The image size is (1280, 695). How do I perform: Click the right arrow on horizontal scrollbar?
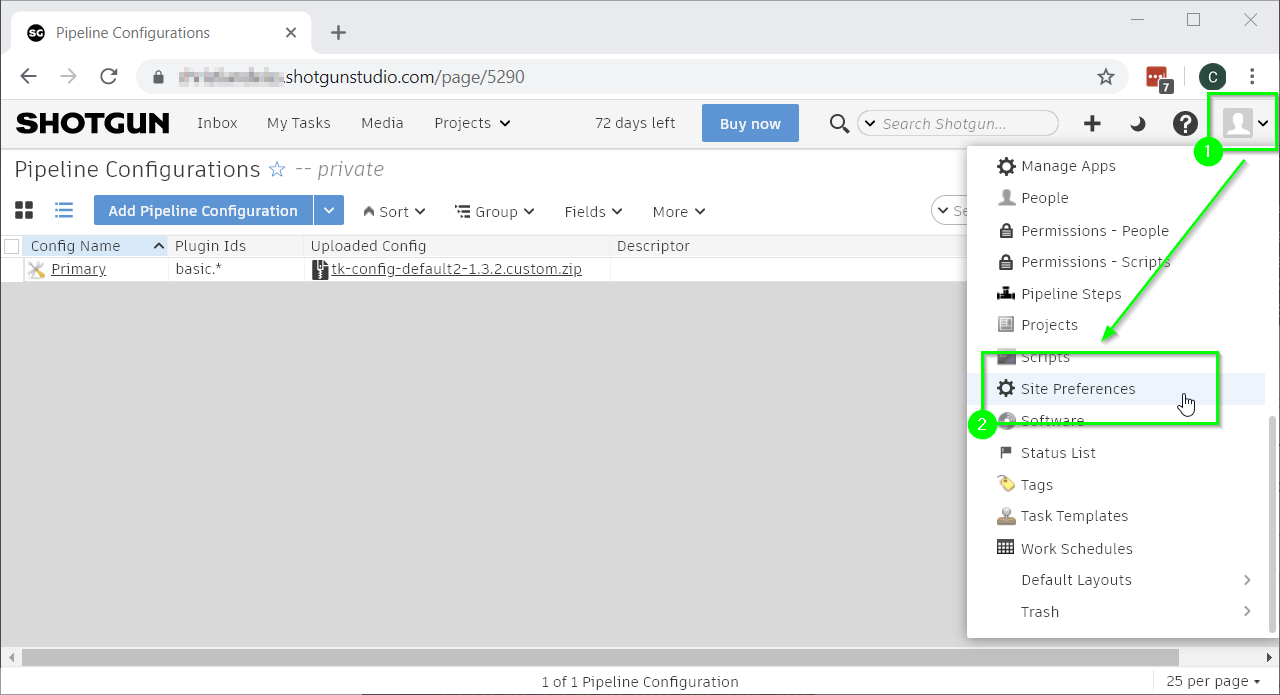point(1269,657)
